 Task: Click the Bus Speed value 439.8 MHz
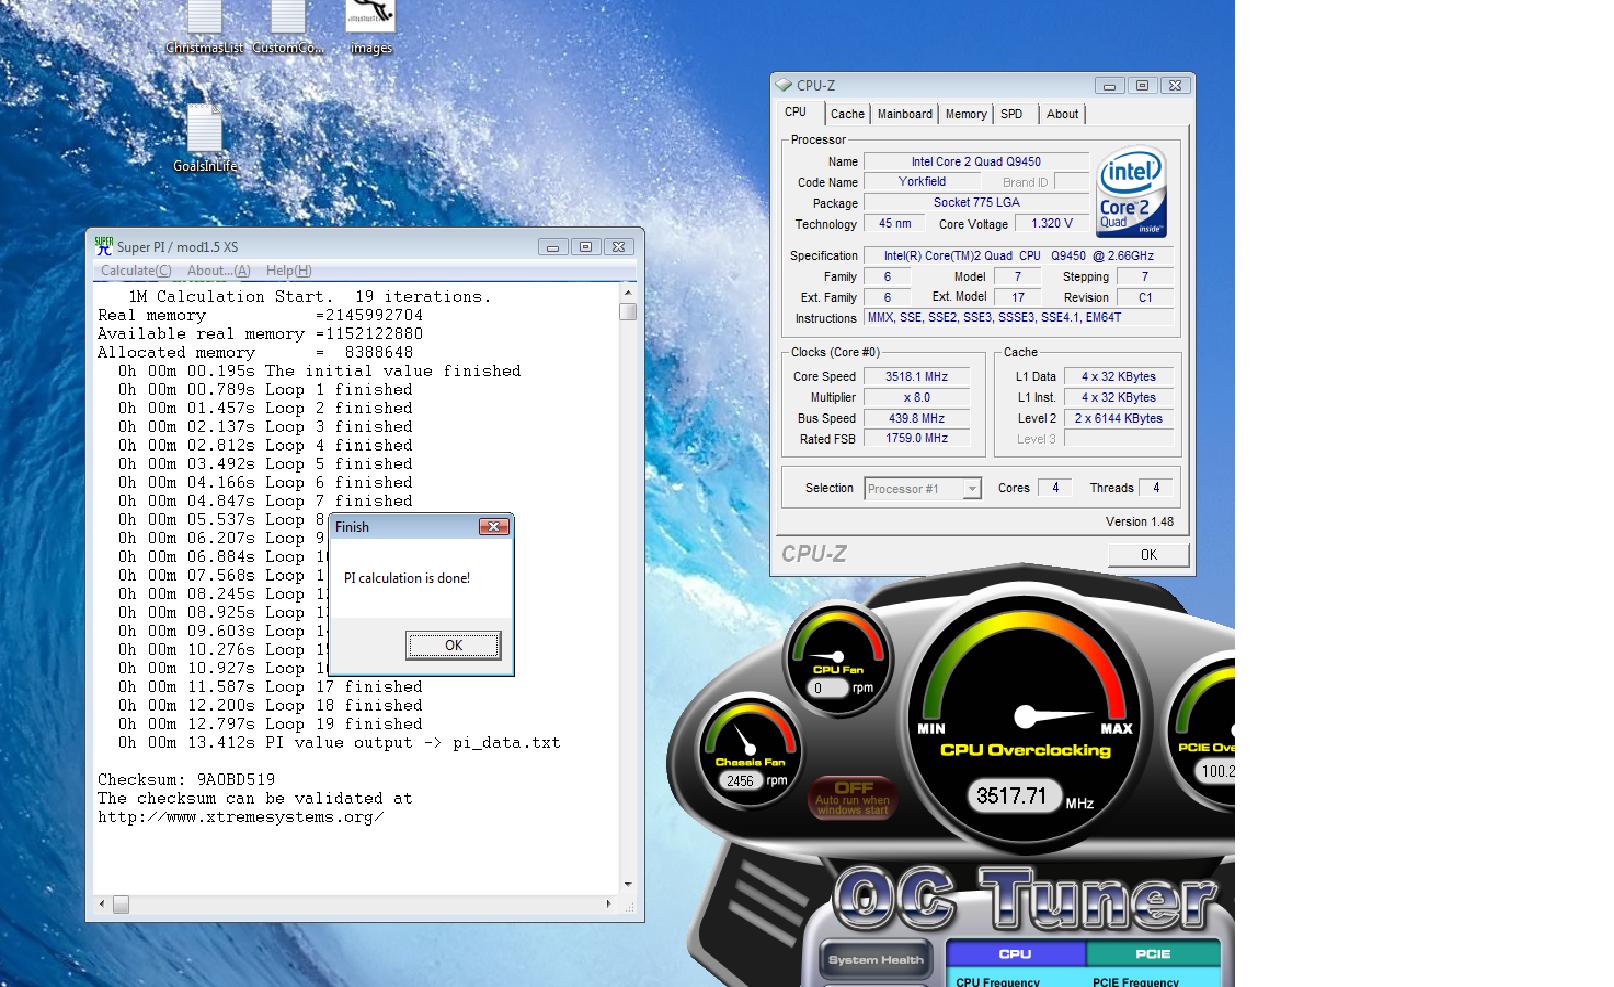pos(917,418)
